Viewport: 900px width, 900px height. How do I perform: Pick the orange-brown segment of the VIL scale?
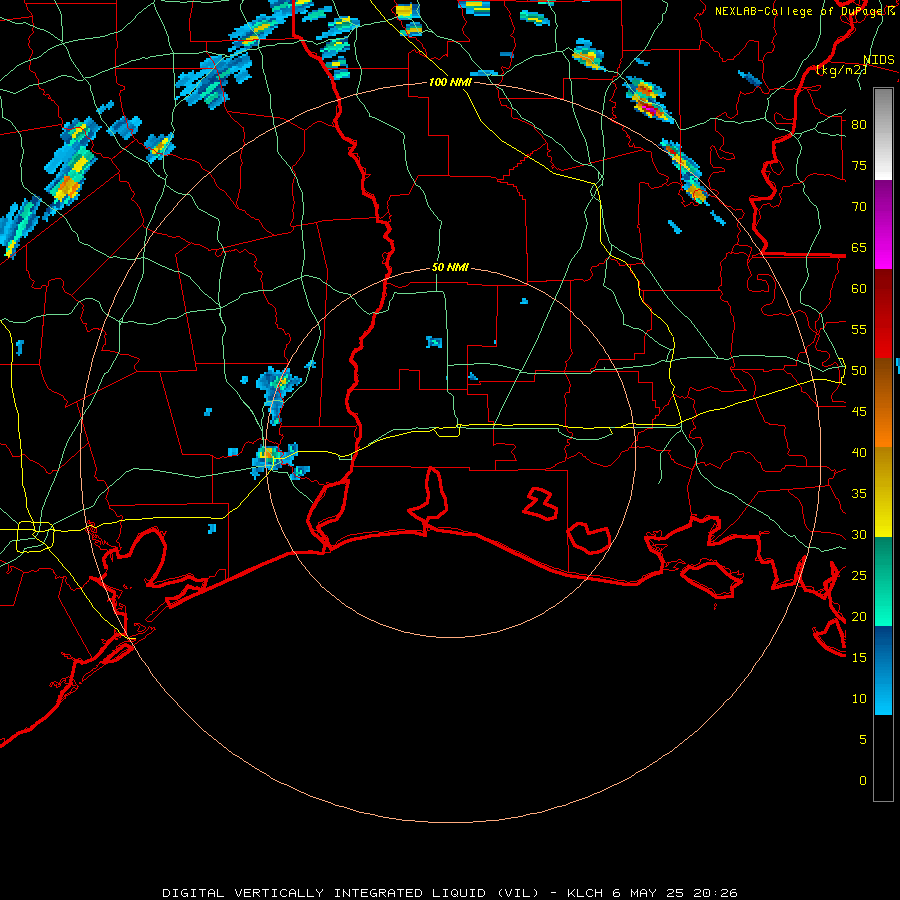click(883, 403)
